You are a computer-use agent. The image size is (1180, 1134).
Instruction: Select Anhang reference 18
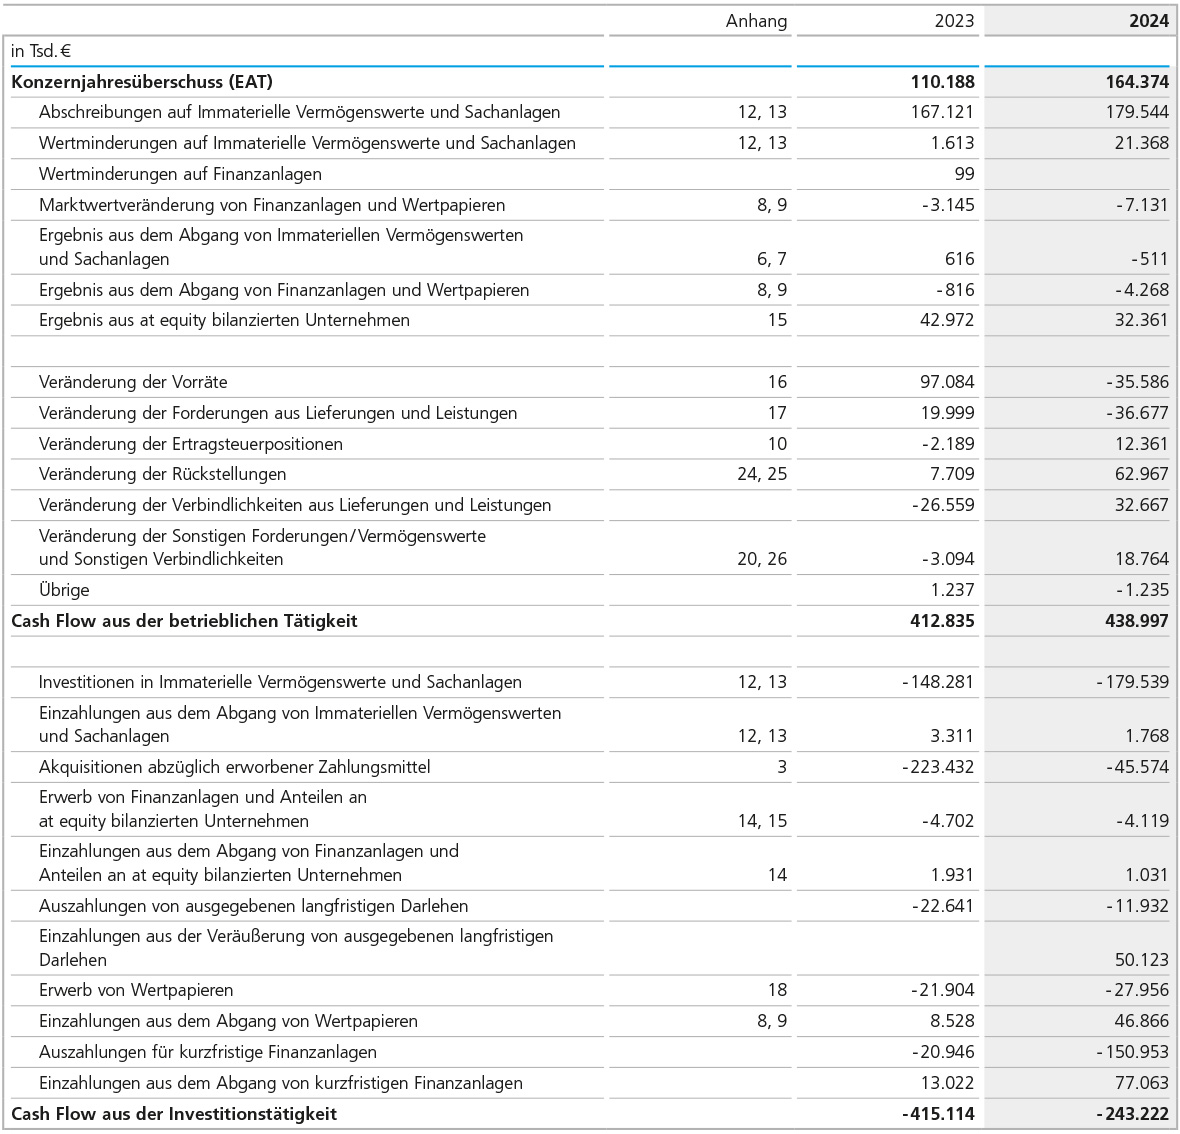click(777, 990)
